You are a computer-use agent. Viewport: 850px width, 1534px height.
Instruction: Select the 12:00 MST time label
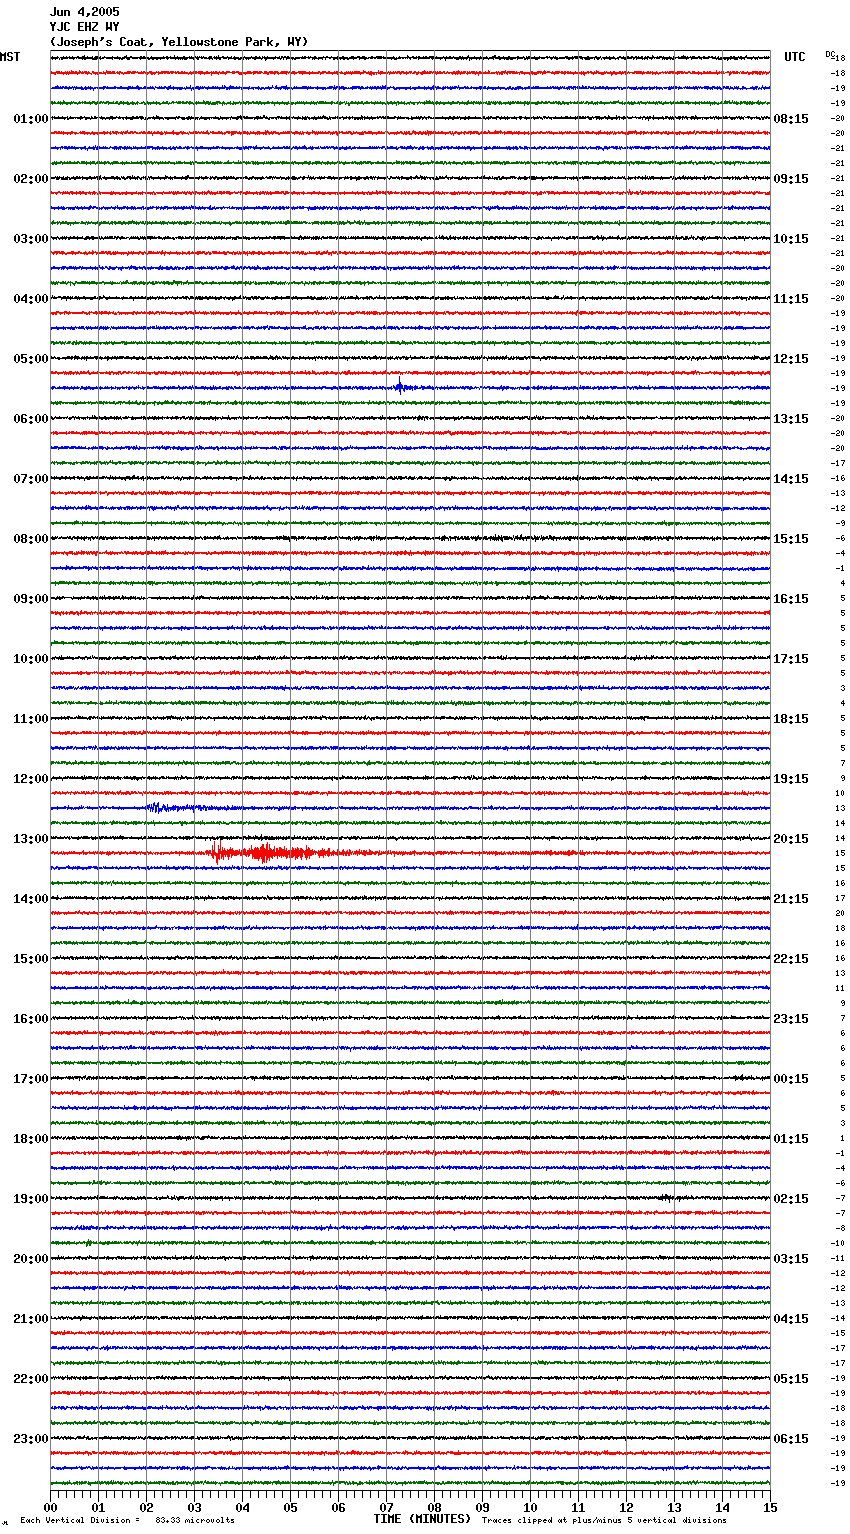[31, 779]
